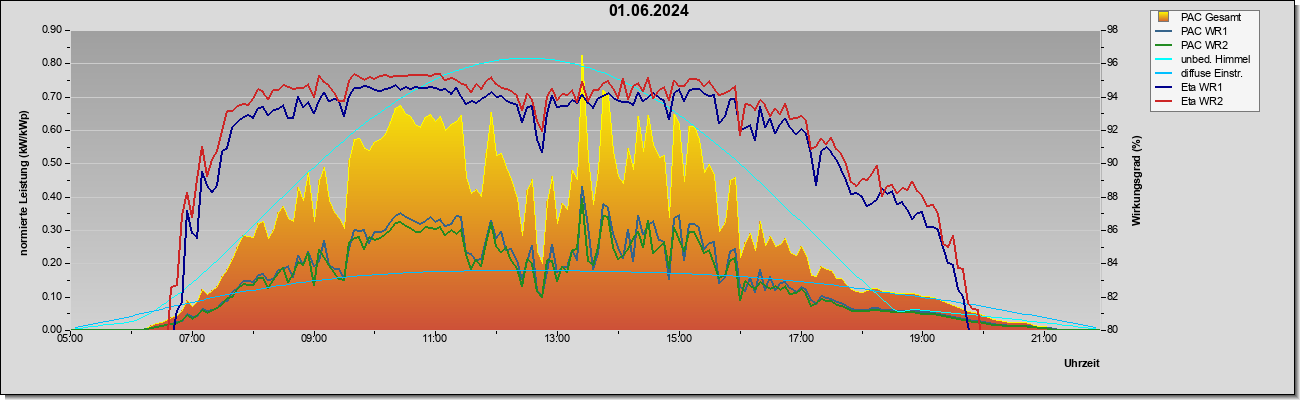
Task: Click the 0.80 left axis value
Action: point(53,63)
